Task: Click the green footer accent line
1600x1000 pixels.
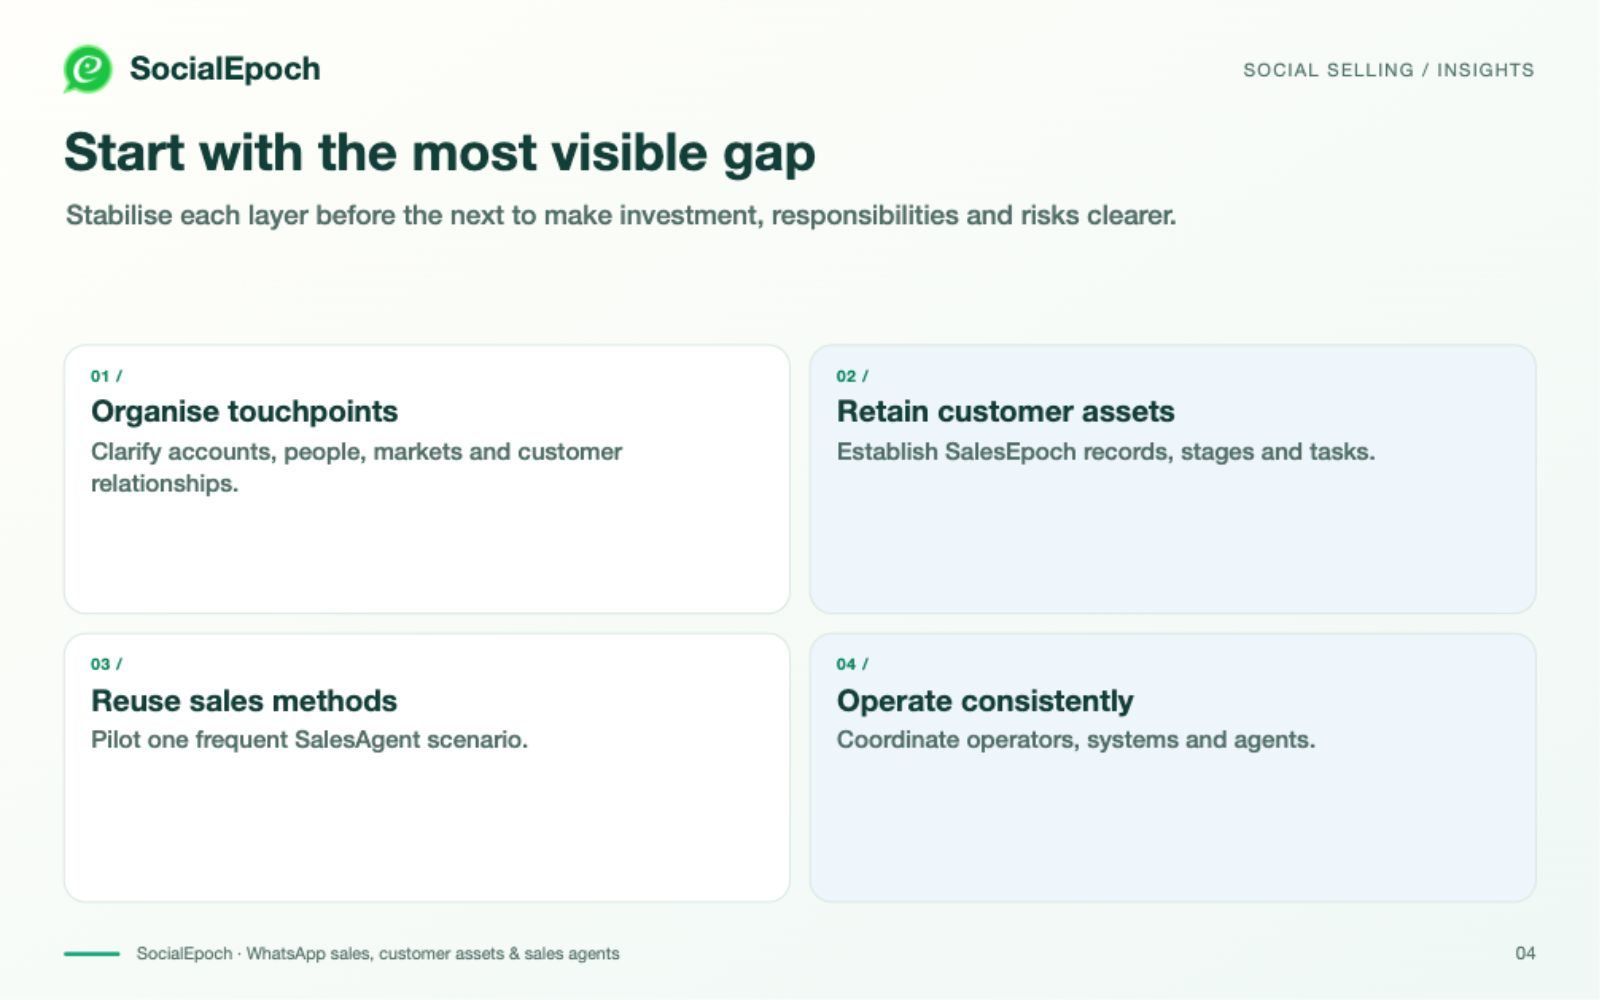Action: [92, 954]
